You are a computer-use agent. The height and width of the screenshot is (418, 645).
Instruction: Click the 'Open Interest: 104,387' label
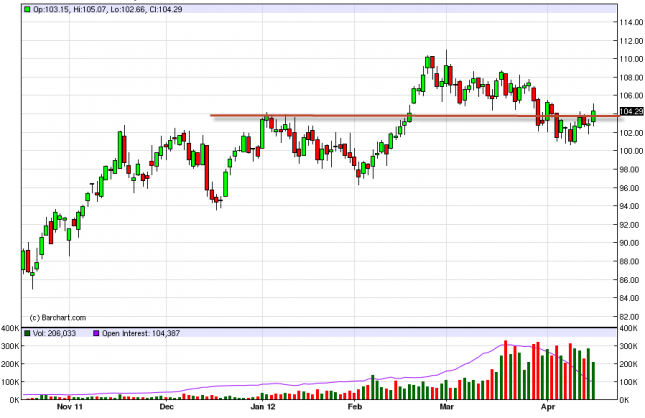point(141,333)
